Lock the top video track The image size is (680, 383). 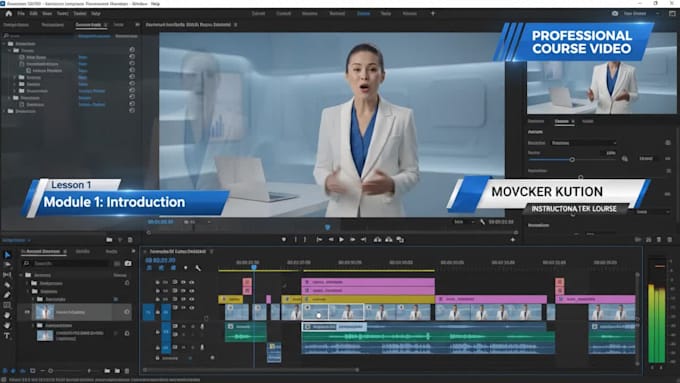pyautogui.click(x=157, y=282)
